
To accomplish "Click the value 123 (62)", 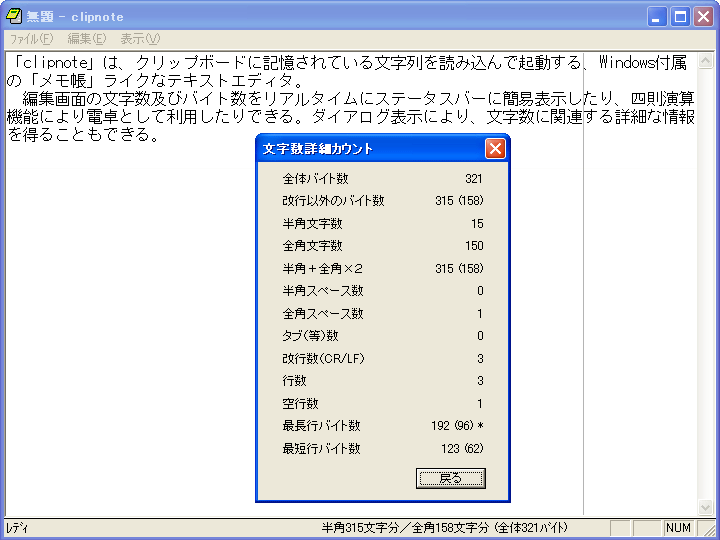I will 462,449.
